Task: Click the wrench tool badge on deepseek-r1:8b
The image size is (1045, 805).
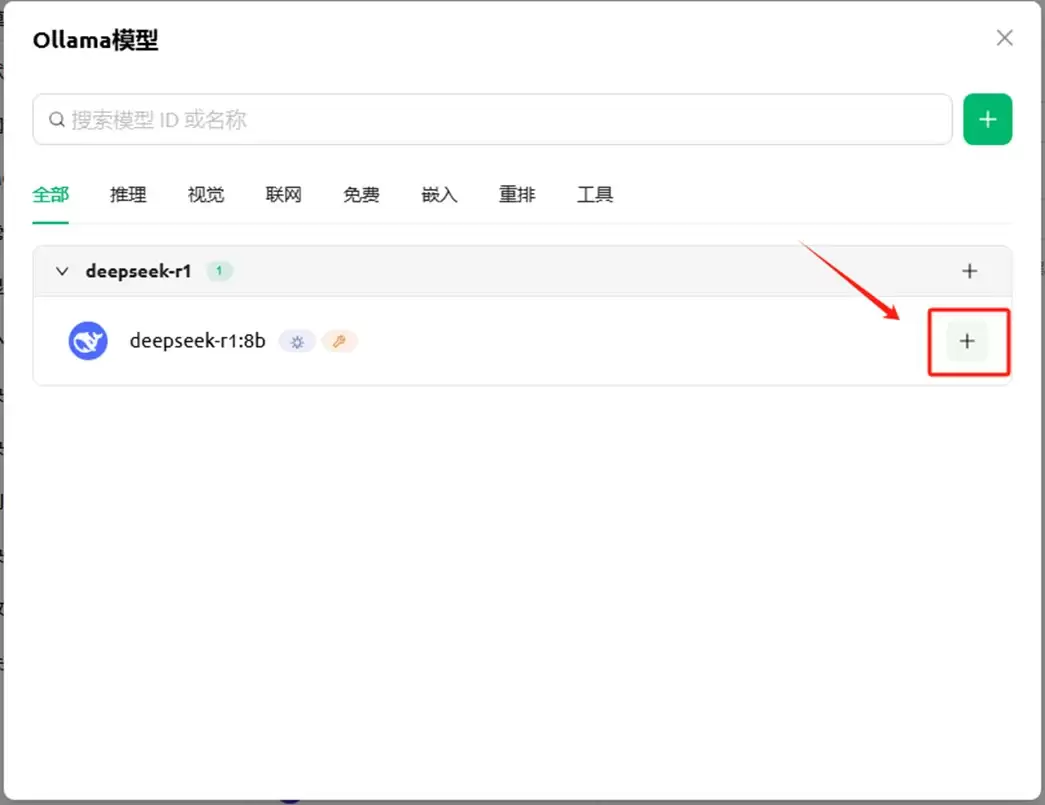Action: pyautogui.click(x=340, y=342)
